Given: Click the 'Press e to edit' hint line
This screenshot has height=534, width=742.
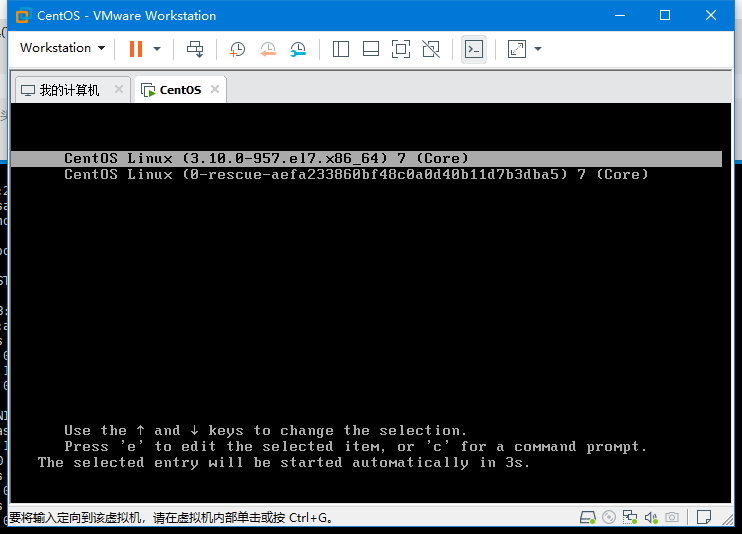Looking at the screenshot, I should (x=355, y=446).
